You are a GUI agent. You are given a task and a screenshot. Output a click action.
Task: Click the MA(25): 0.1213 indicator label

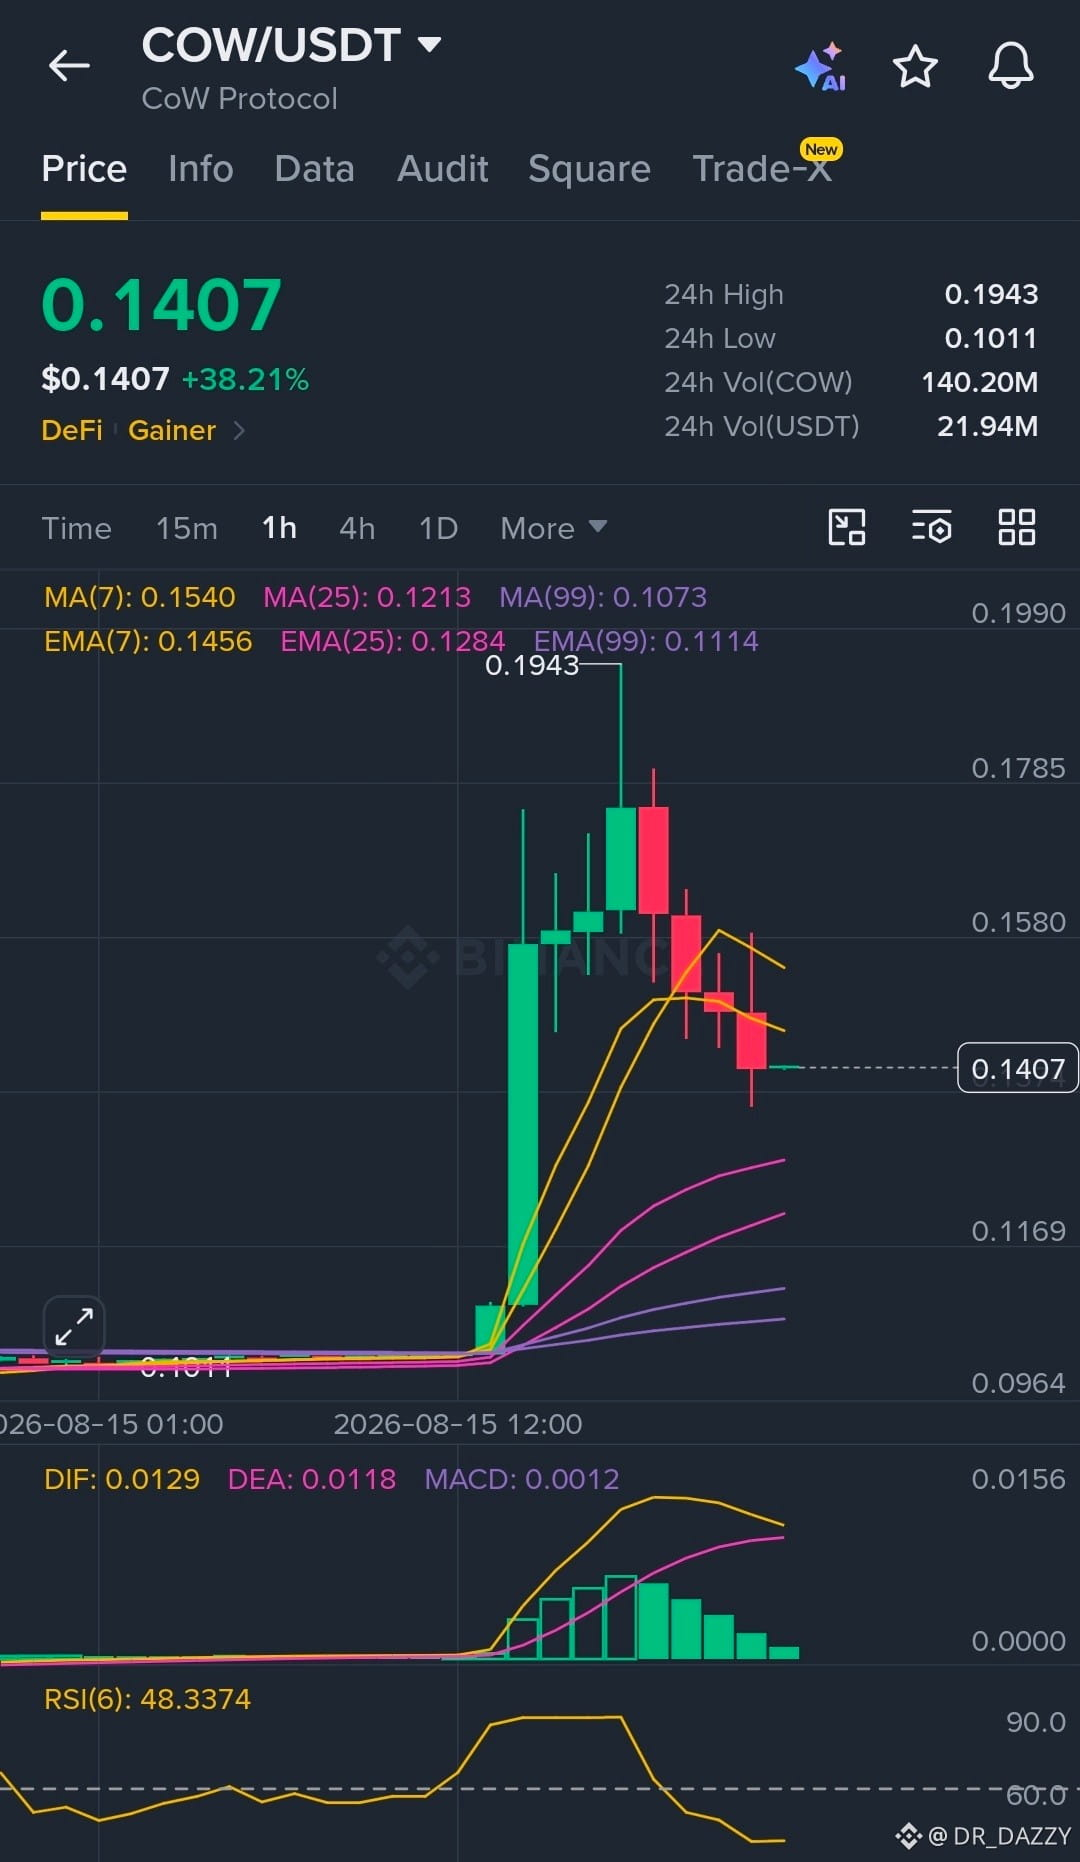[367, 597]
